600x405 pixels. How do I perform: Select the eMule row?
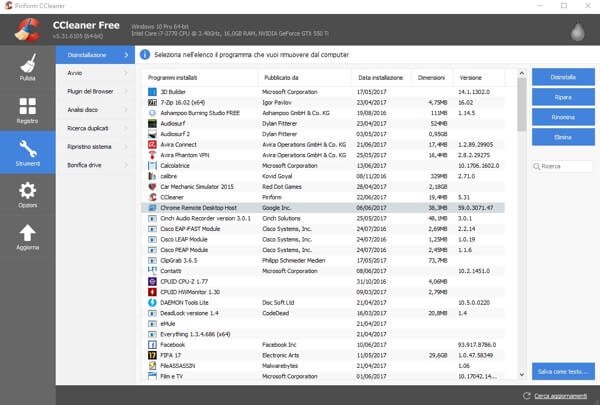(x=323, y=323)
